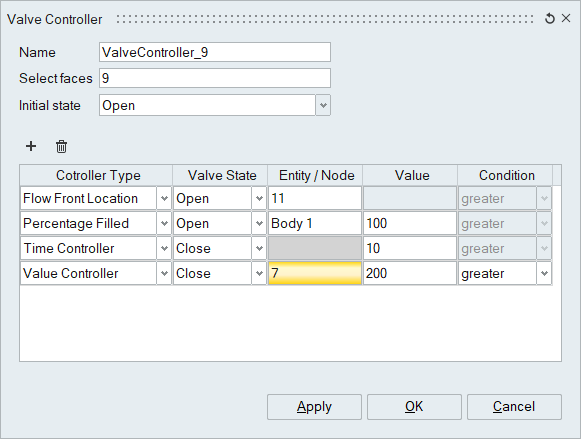The image size is (581, 439).
Task: Click the trash icon to delete row
Action: pos(62,146)
